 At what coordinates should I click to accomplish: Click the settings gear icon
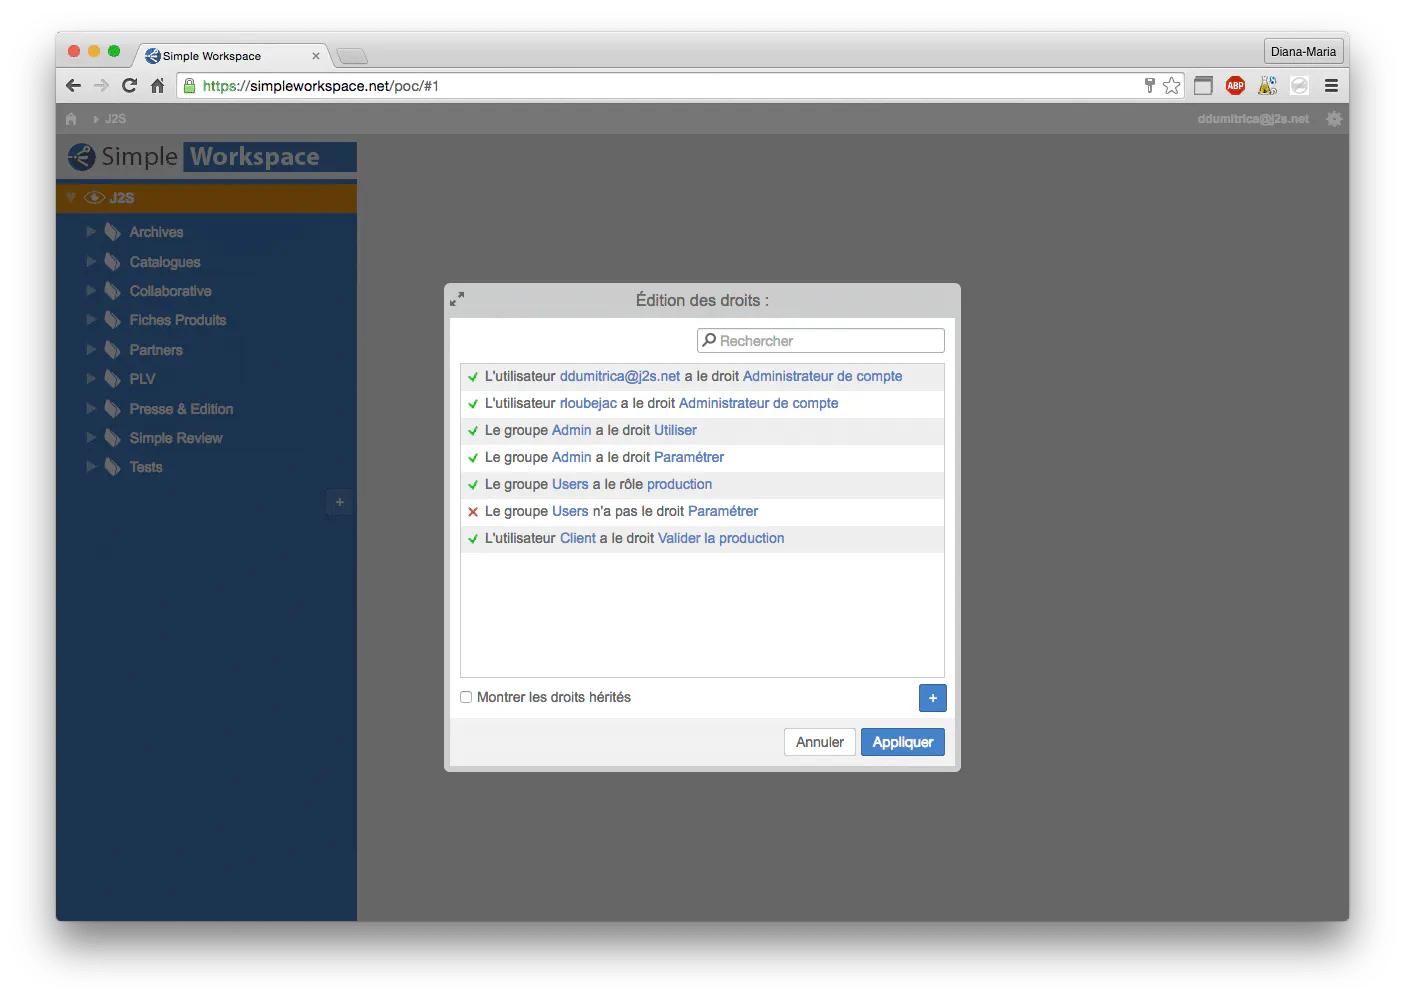pyautogui.click(x=1334, y=119)
